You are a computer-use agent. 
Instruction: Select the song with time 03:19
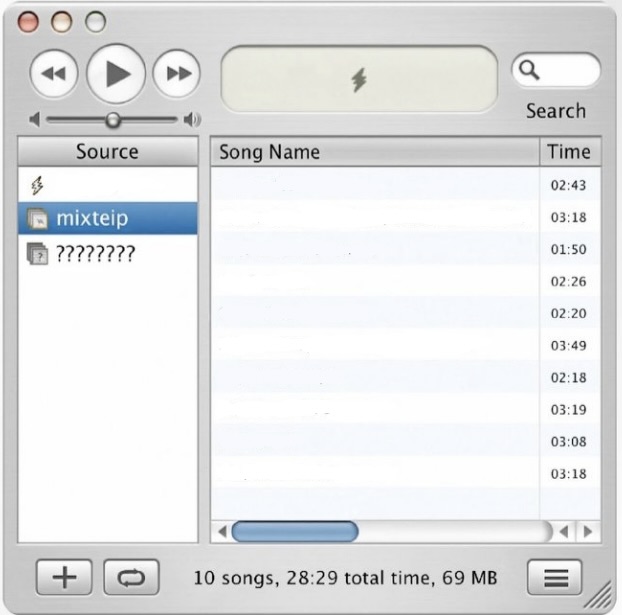pyautogui.click(x=406, y=409)
